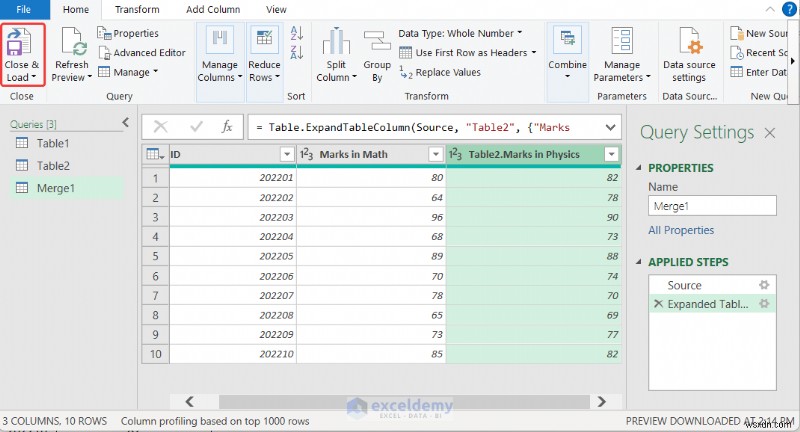This screenshot has width=800, height=432.
Task: Open Use First Row as Headers arrow
Action: [x=534, y=53]
